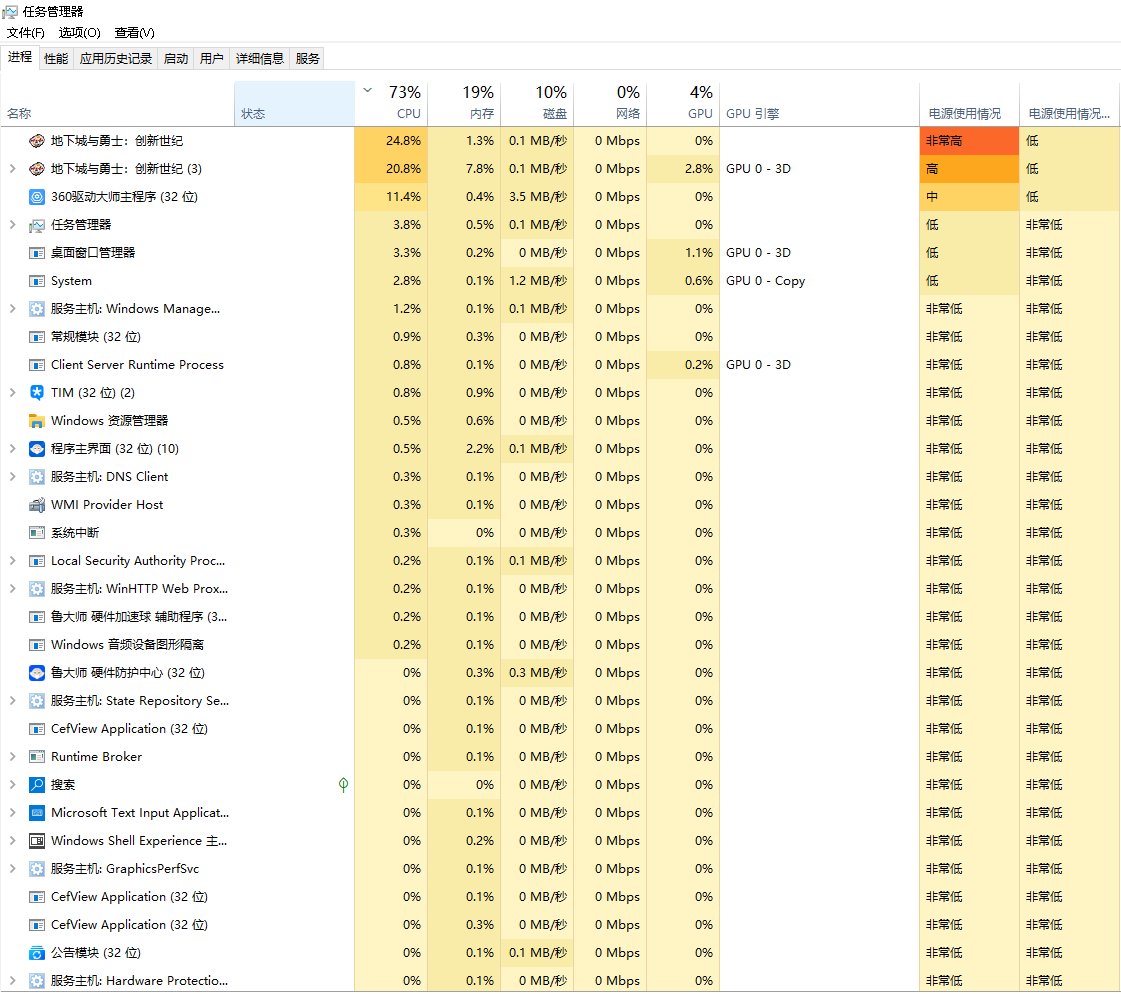Click the Runtime Broker icon
Image resolution: width=1121 pixels, height=994 pixels.
click(36, 757)
